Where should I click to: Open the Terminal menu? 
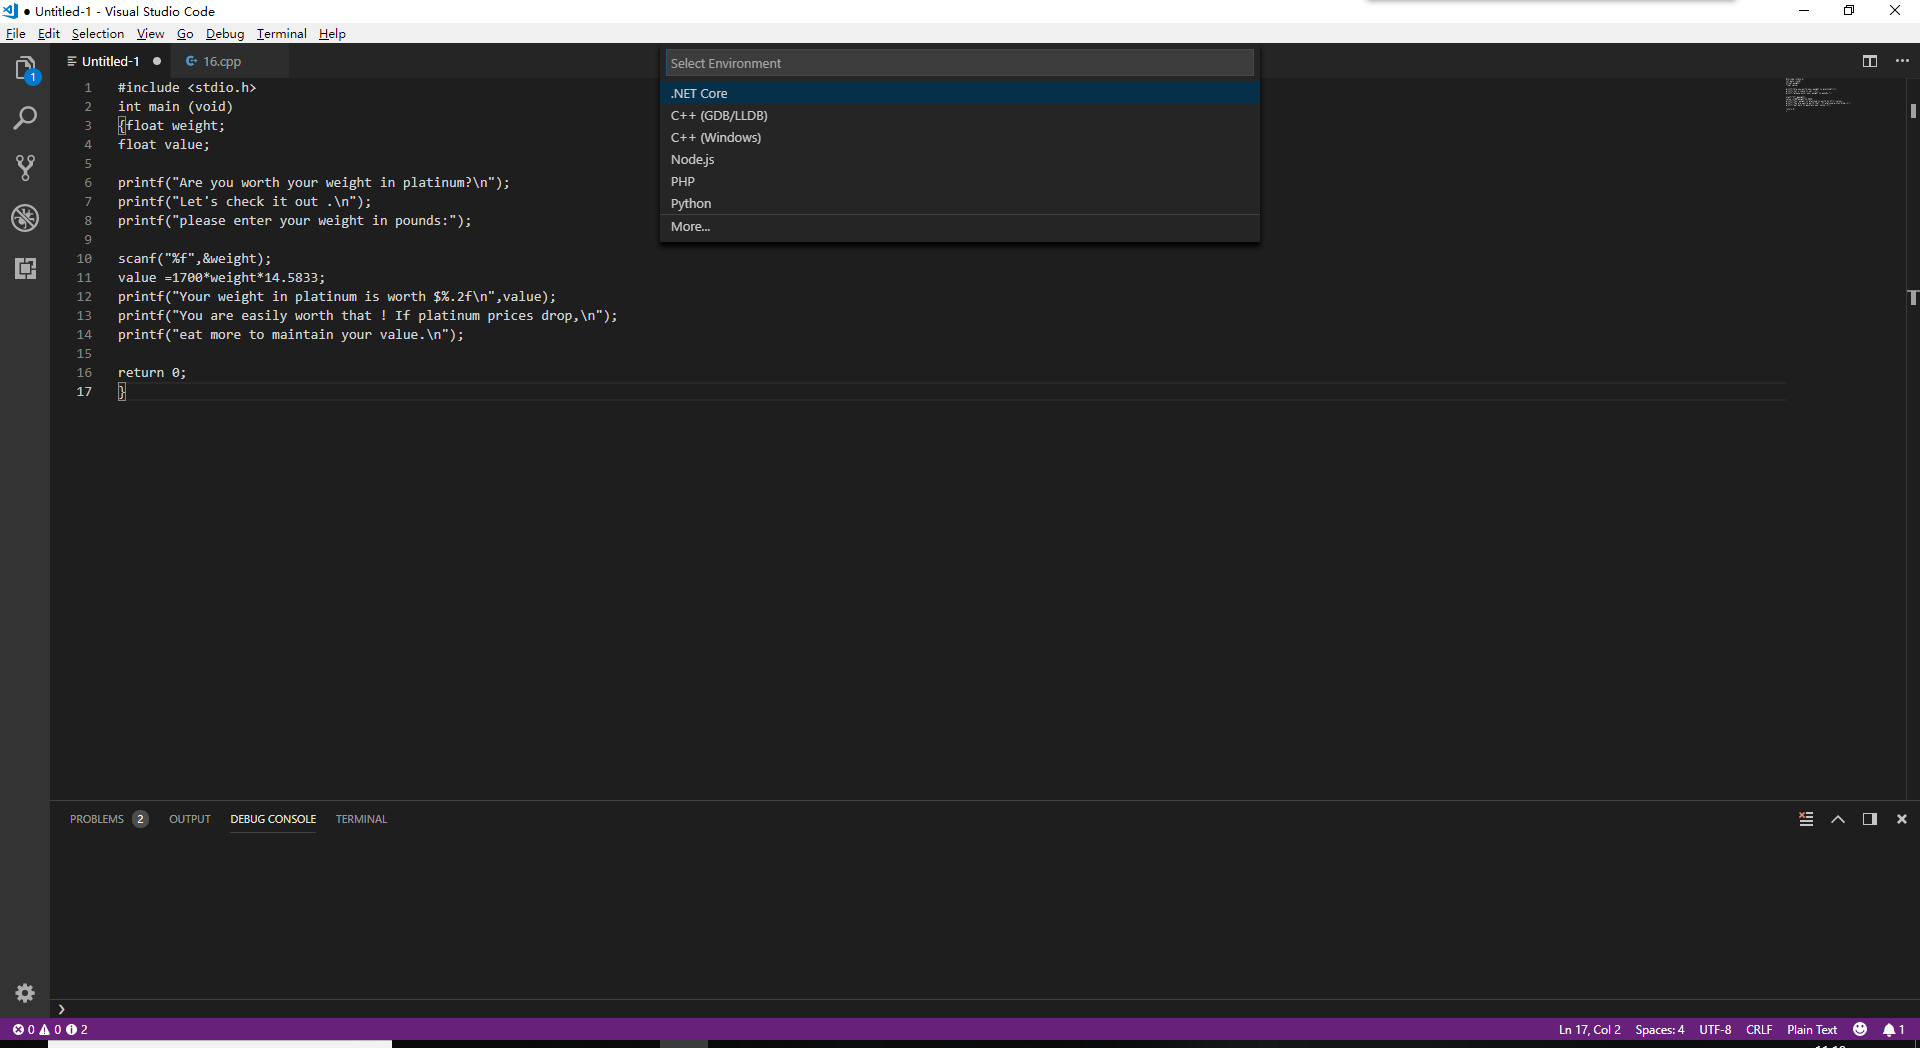click(x=282, y=33)
